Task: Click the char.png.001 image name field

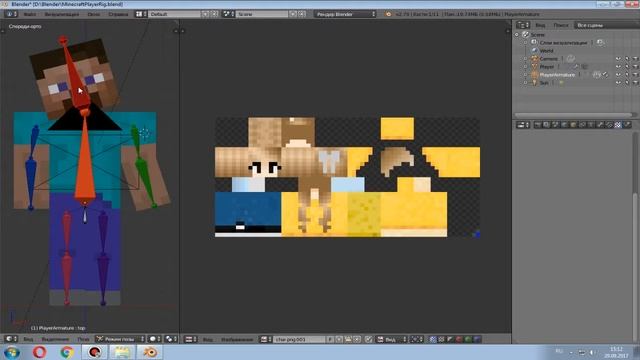Action: (x=300, y=339)
